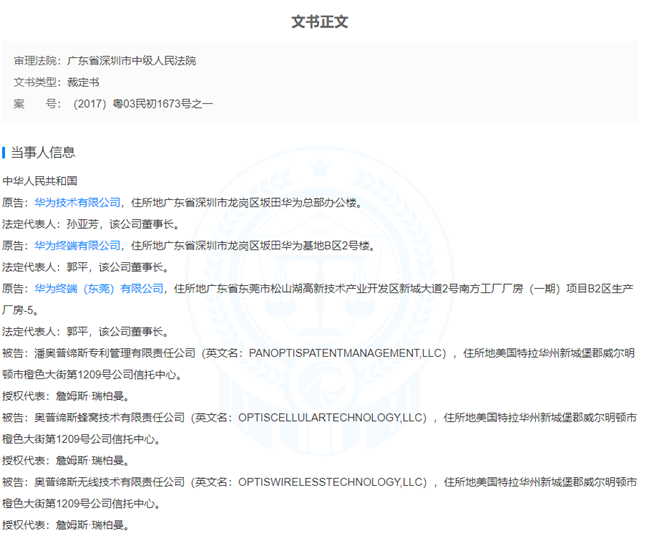This screenshot has width=649, height=541.
Task: Select case number （2017）粤03民初1673号之一
Action: point(142,103)
